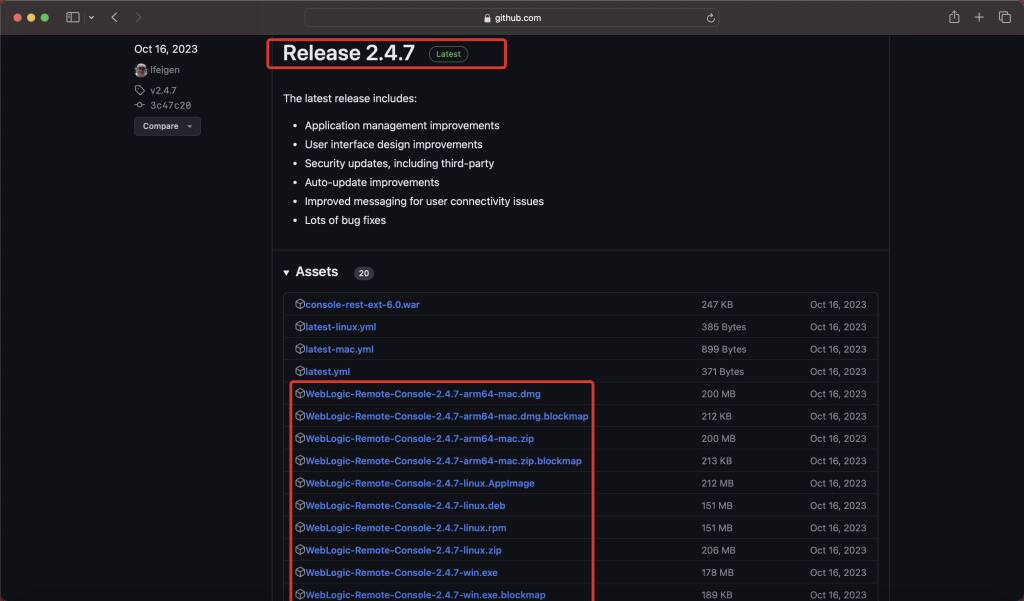Click the Latest release badge
Image resolution: width=1024 pixels, height=601 pixels.
pos(447,53)
